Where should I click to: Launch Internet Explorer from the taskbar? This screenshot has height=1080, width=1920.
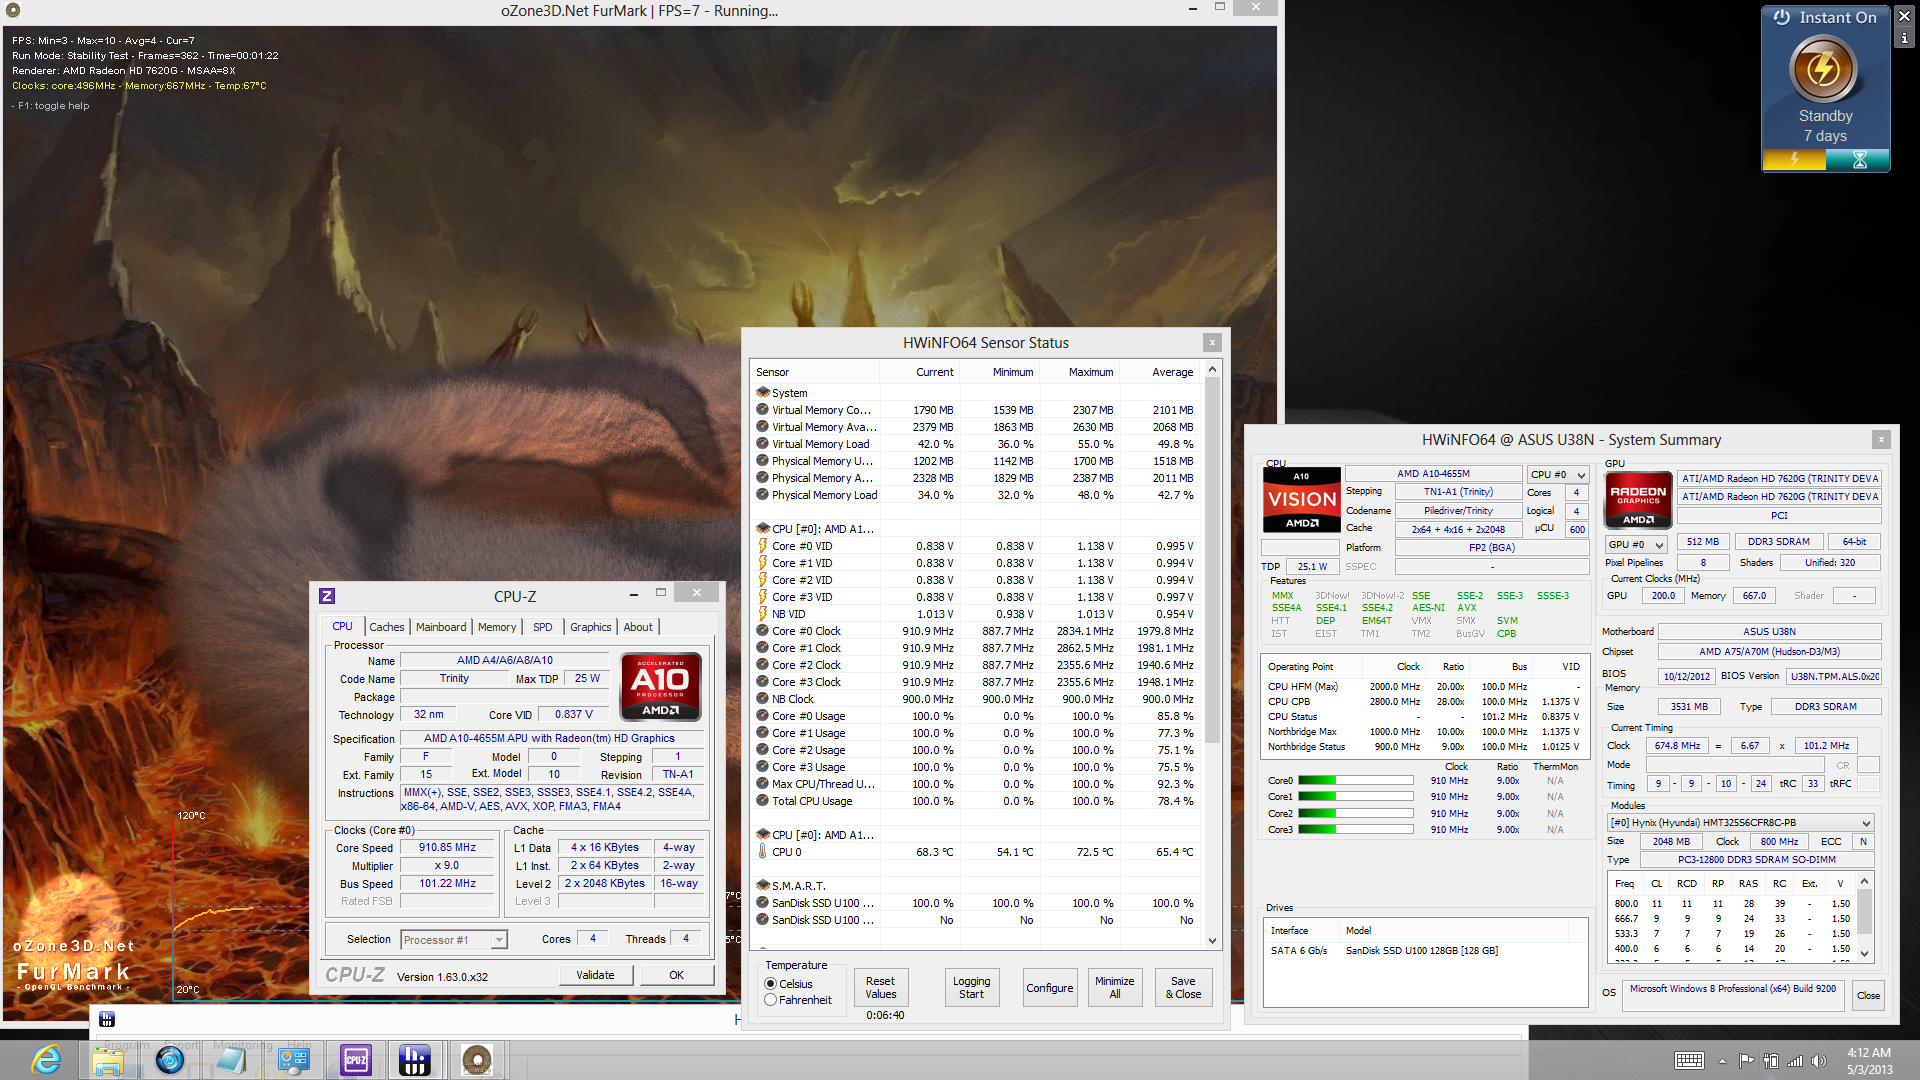46,1060
